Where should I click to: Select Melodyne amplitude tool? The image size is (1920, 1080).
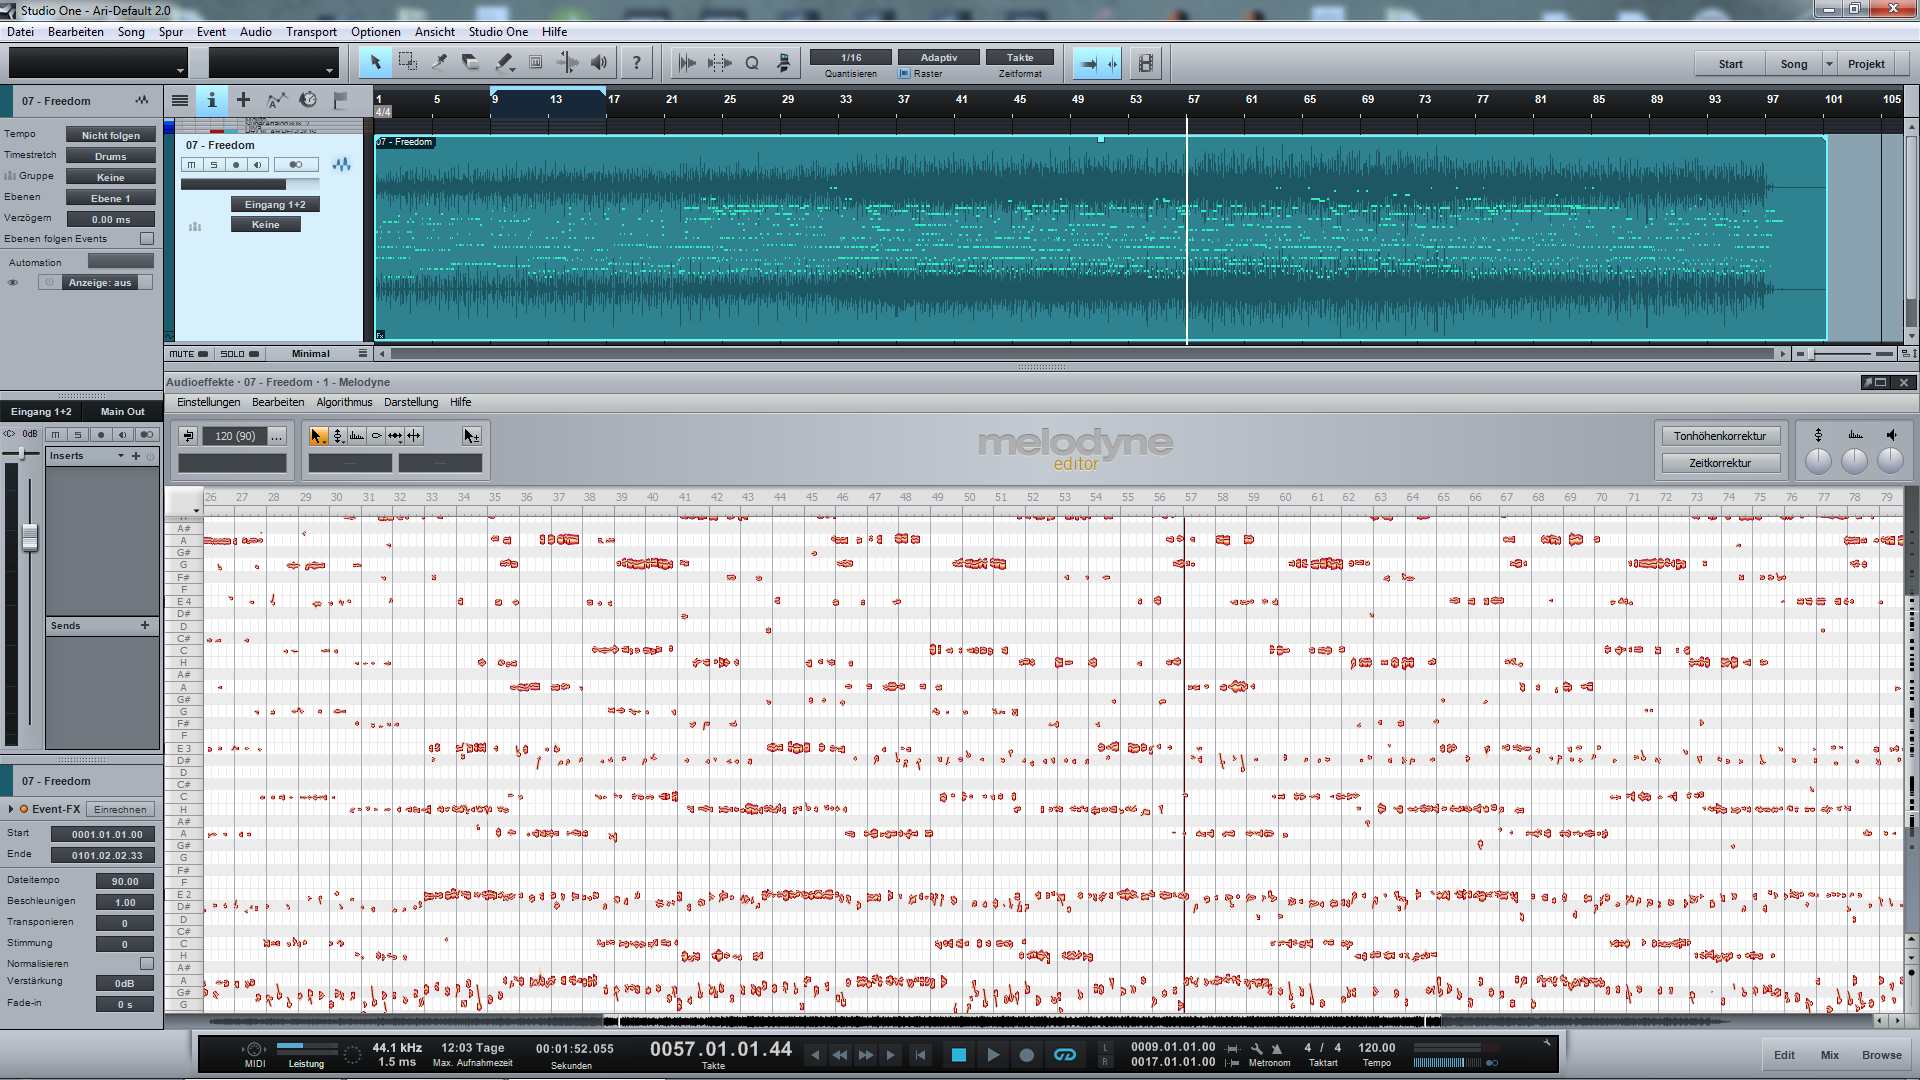point(357,436)
